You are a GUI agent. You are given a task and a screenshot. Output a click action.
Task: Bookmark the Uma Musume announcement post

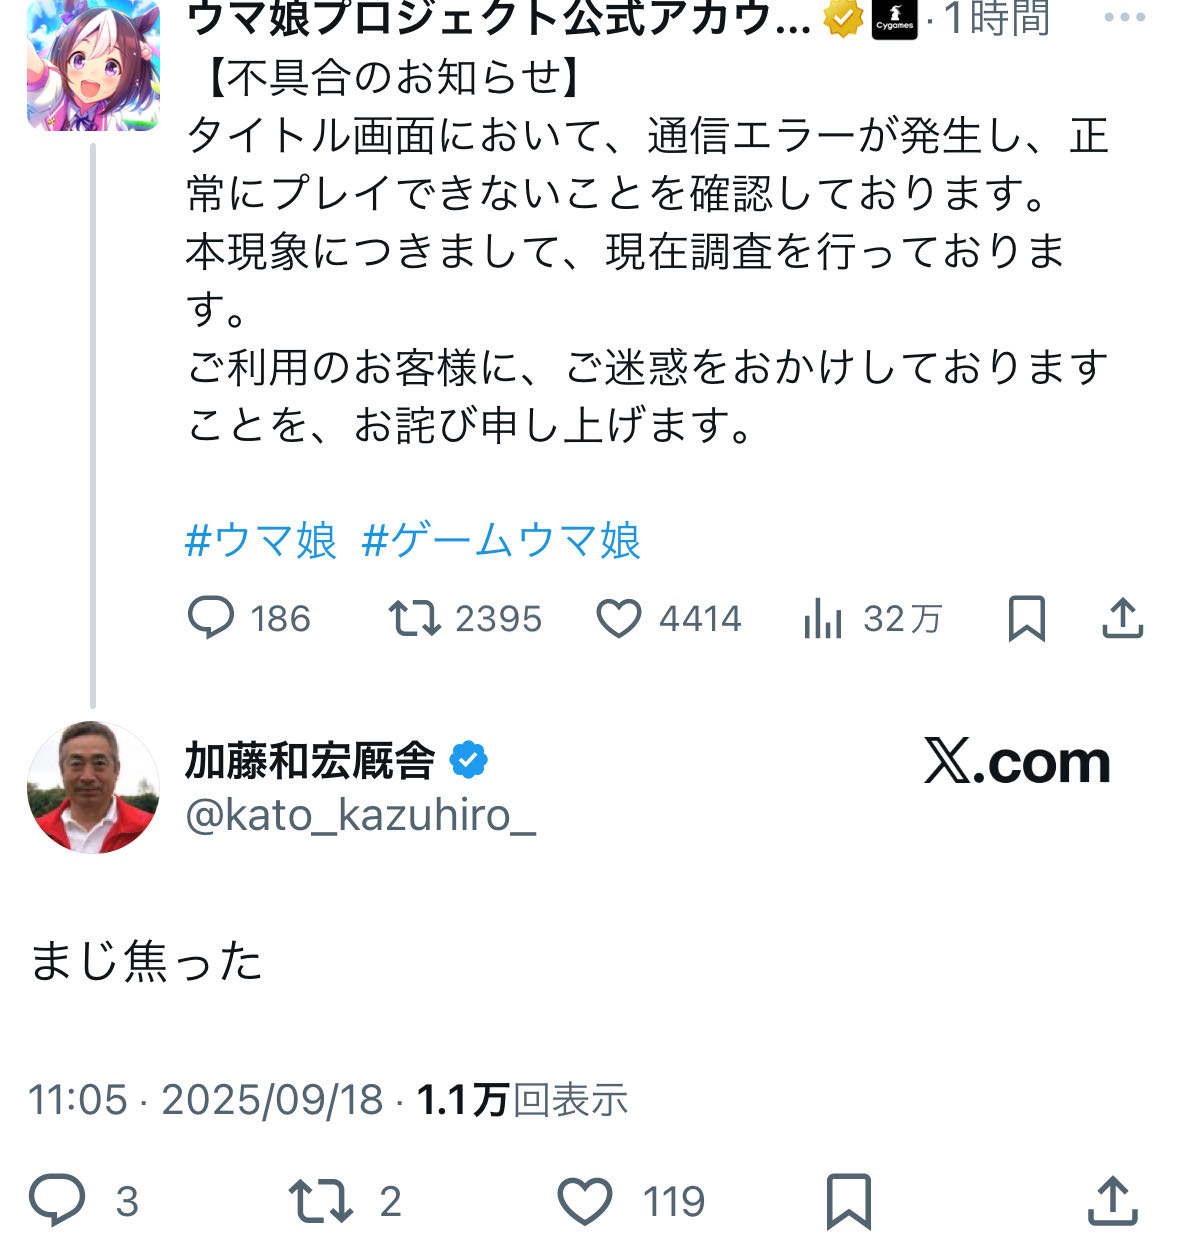[x=1026, y=618]
